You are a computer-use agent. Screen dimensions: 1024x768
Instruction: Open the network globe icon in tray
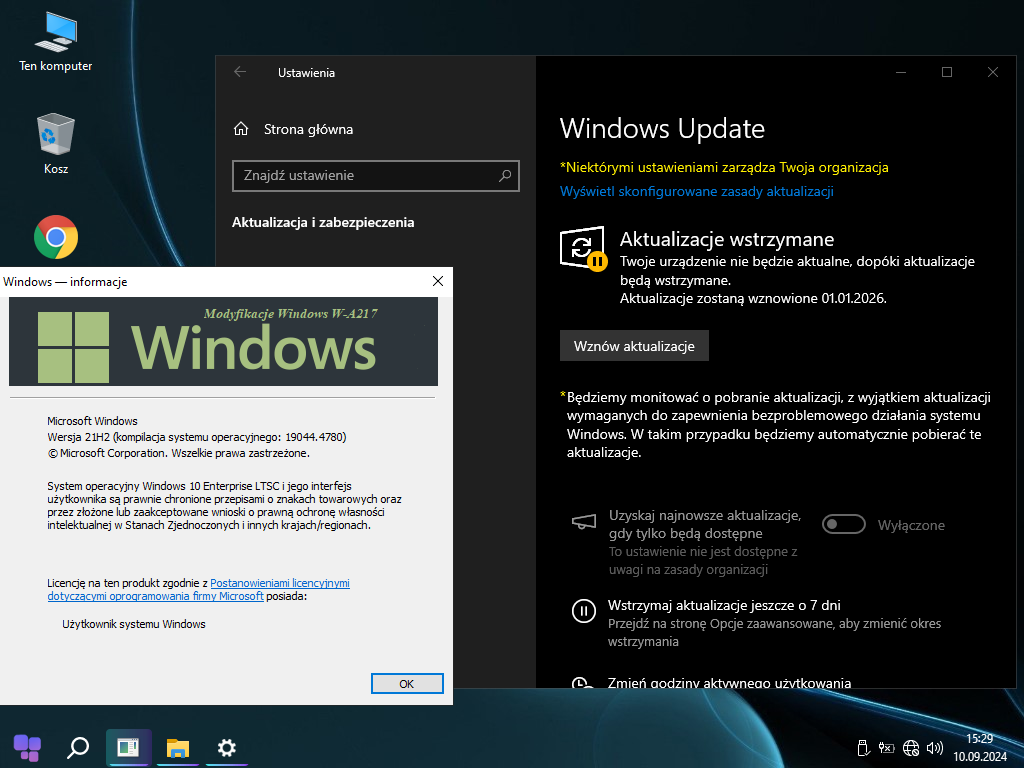(911, 747)
